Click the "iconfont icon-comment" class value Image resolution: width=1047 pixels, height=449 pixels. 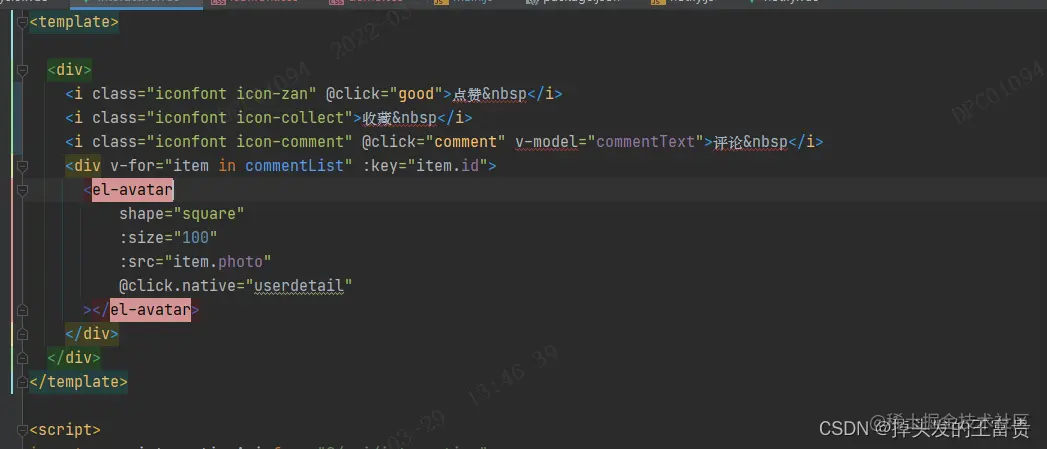(249, 142)
